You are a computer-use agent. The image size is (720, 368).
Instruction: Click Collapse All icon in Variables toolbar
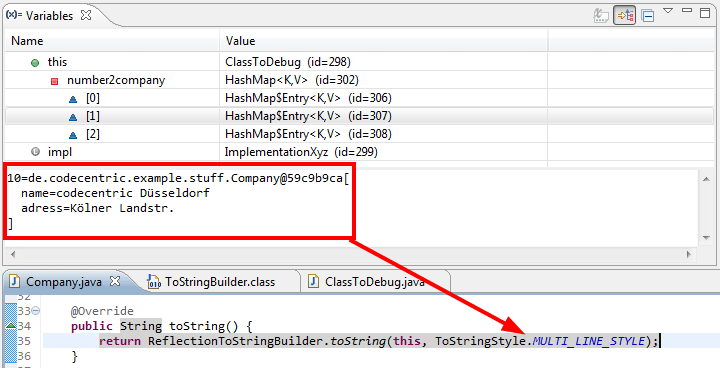[647, 15]
